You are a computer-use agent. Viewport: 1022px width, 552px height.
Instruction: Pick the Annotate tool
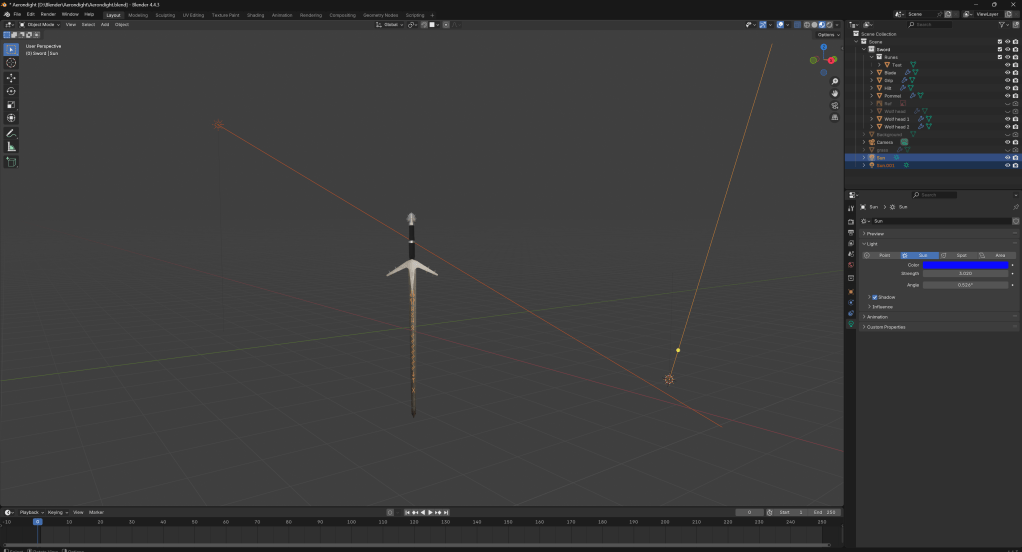tap(11, 133)
